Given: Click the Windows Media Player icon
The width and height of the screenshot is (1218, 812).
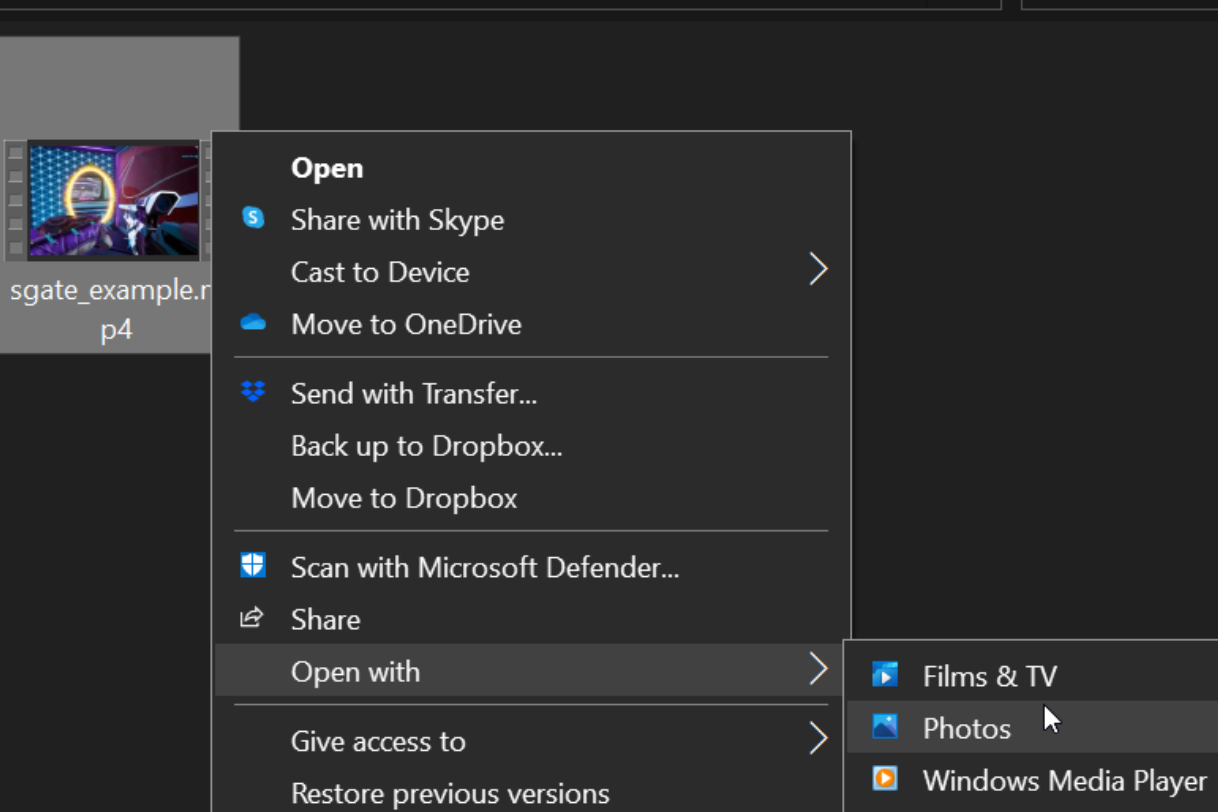Looking at the screenshot, I should coord(885,778).
